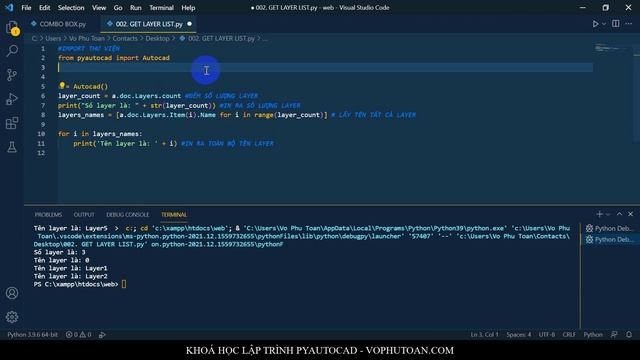This screenshot has width=640, height=360.
Task: Change the Spaces: 4 indentation setting
Action: 518,335
